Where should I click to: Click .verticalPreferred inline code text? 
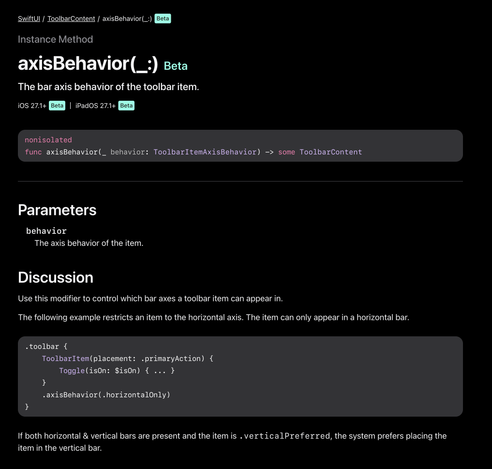tap(285, 436)
